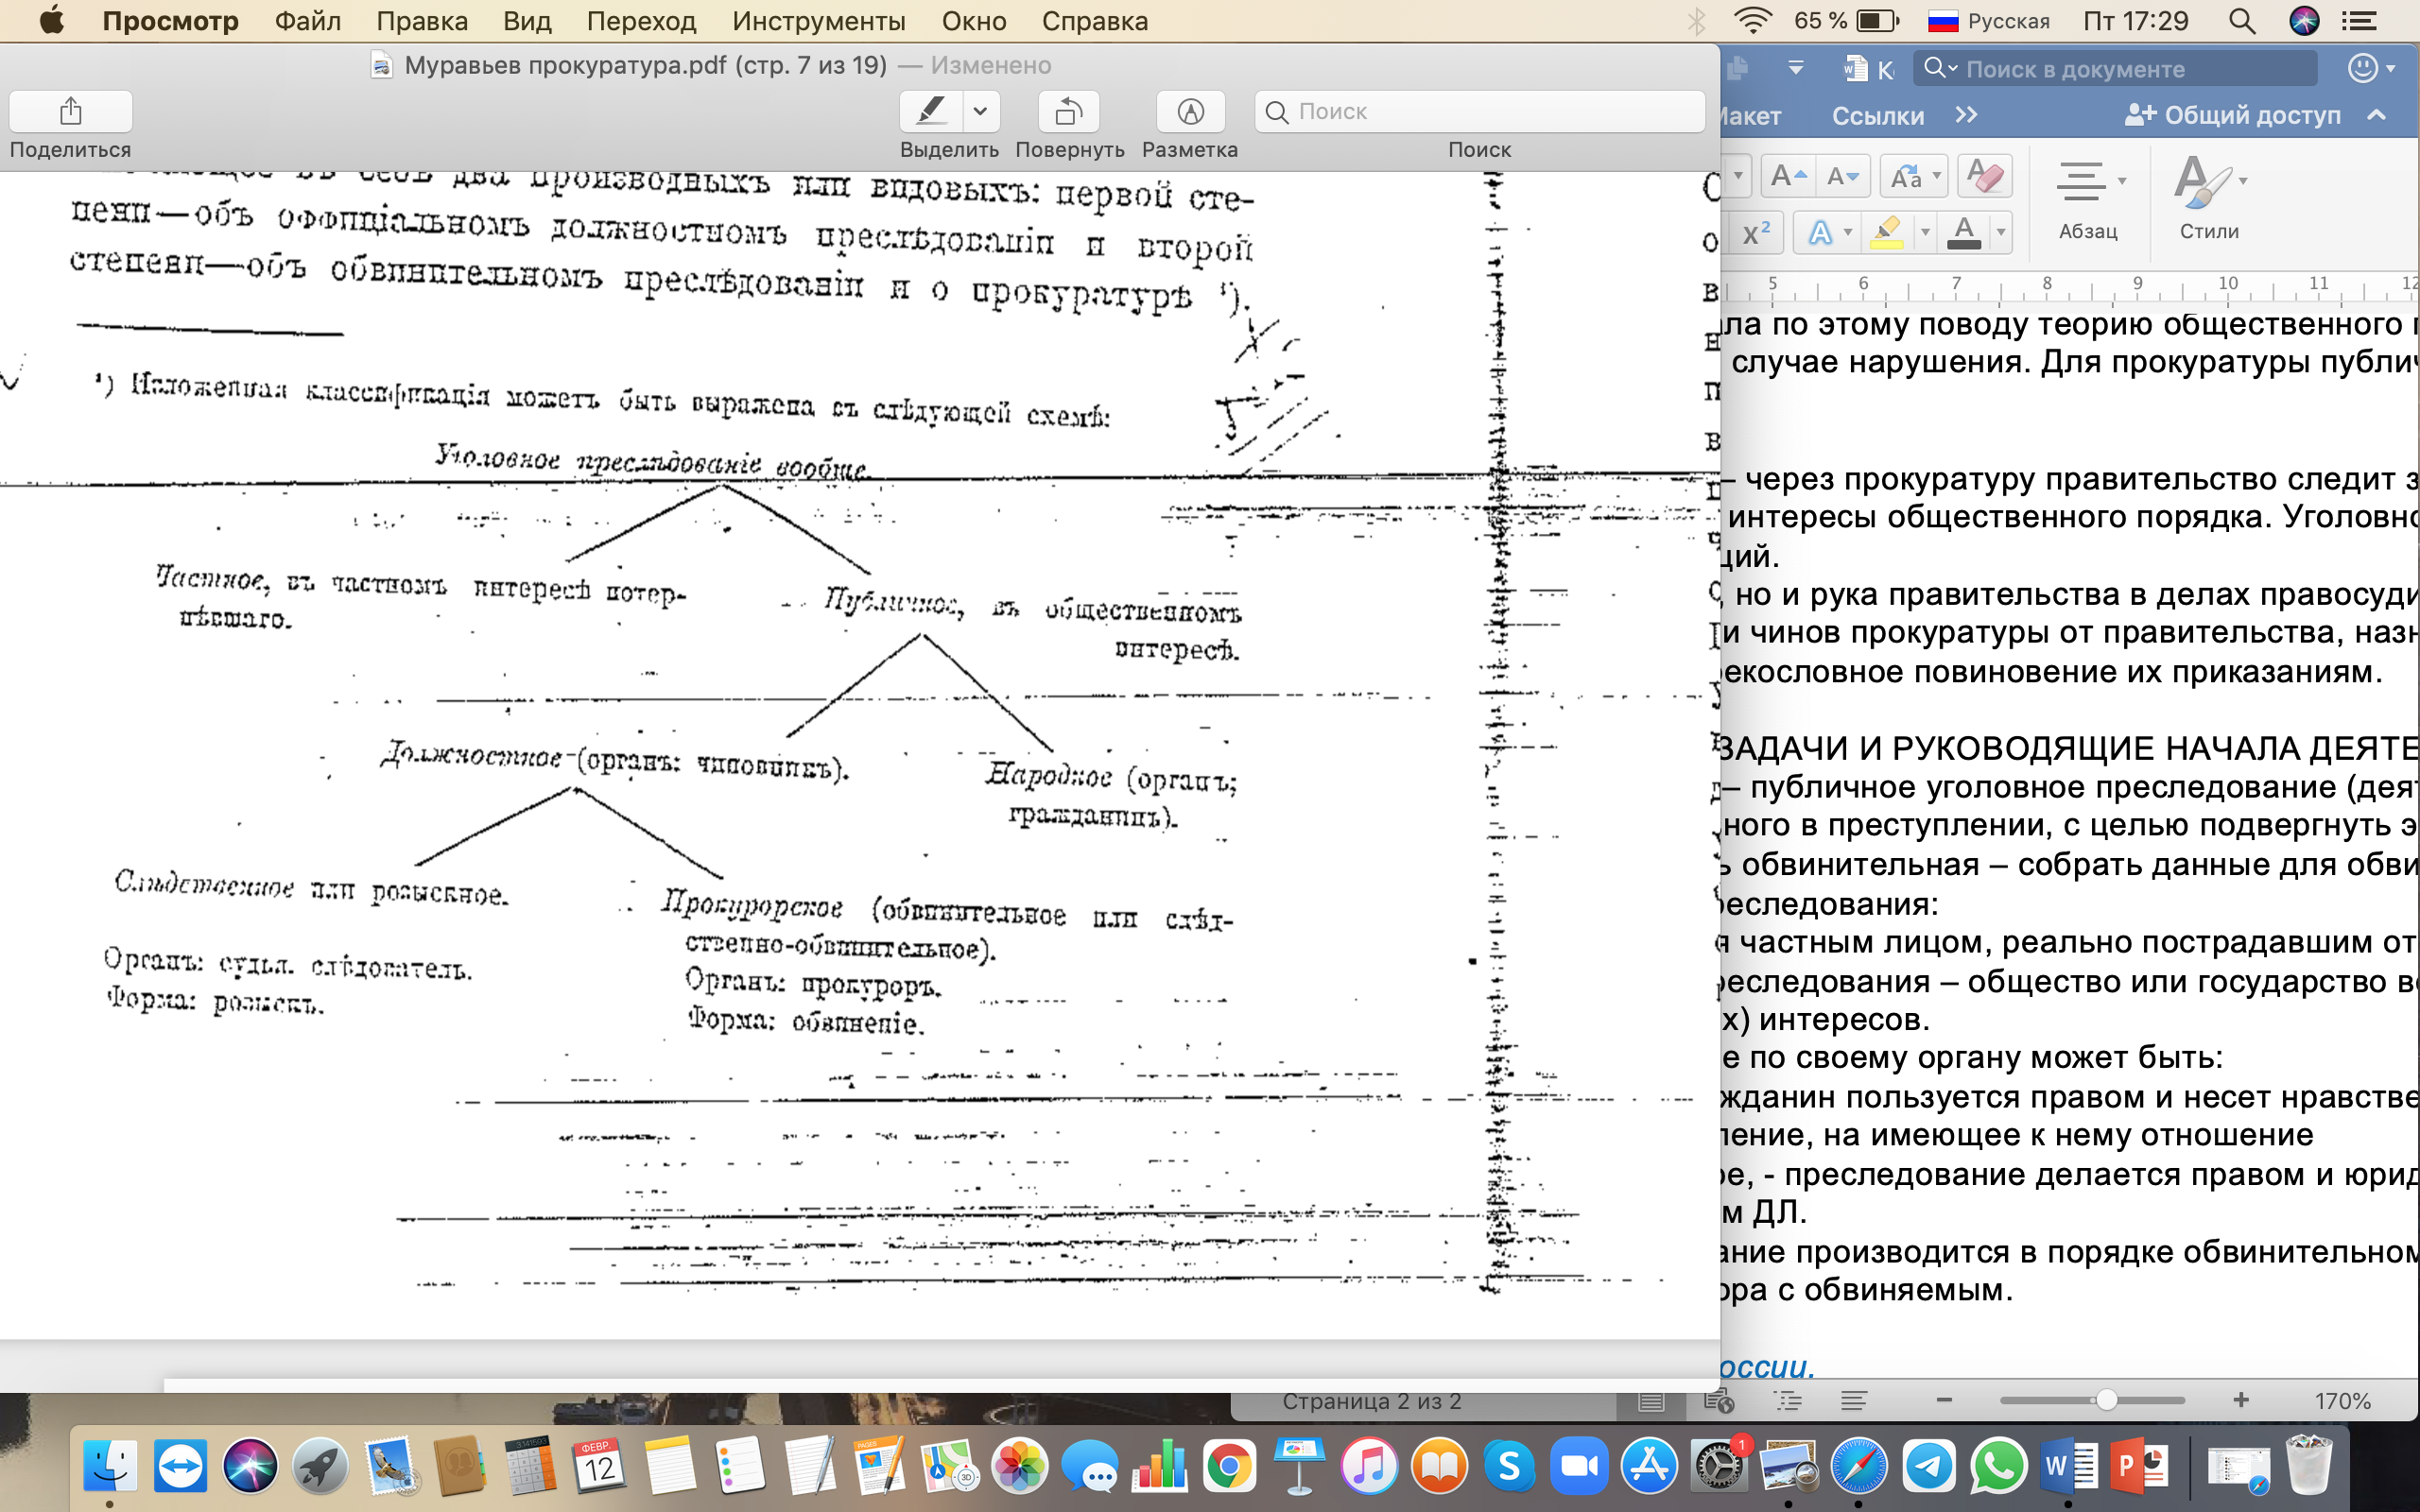
Task: Open the Справка menu
Action: (x=1094, y=21)
